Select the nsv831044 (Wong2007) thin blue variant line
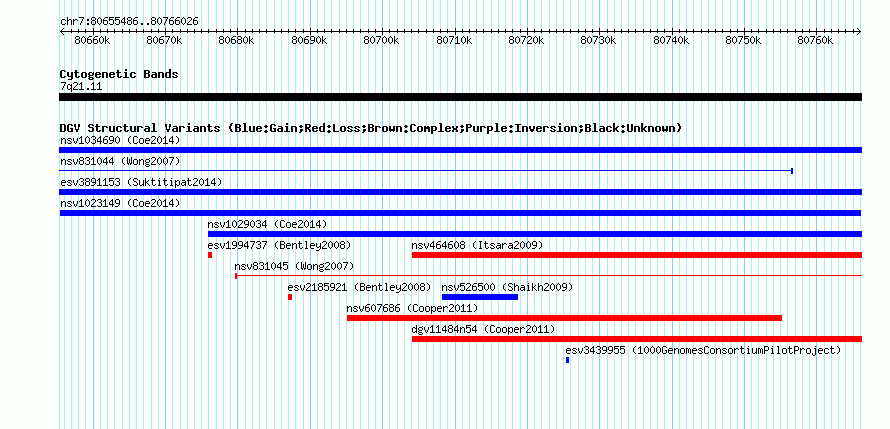The image size is (890, 429). point(426,171)
